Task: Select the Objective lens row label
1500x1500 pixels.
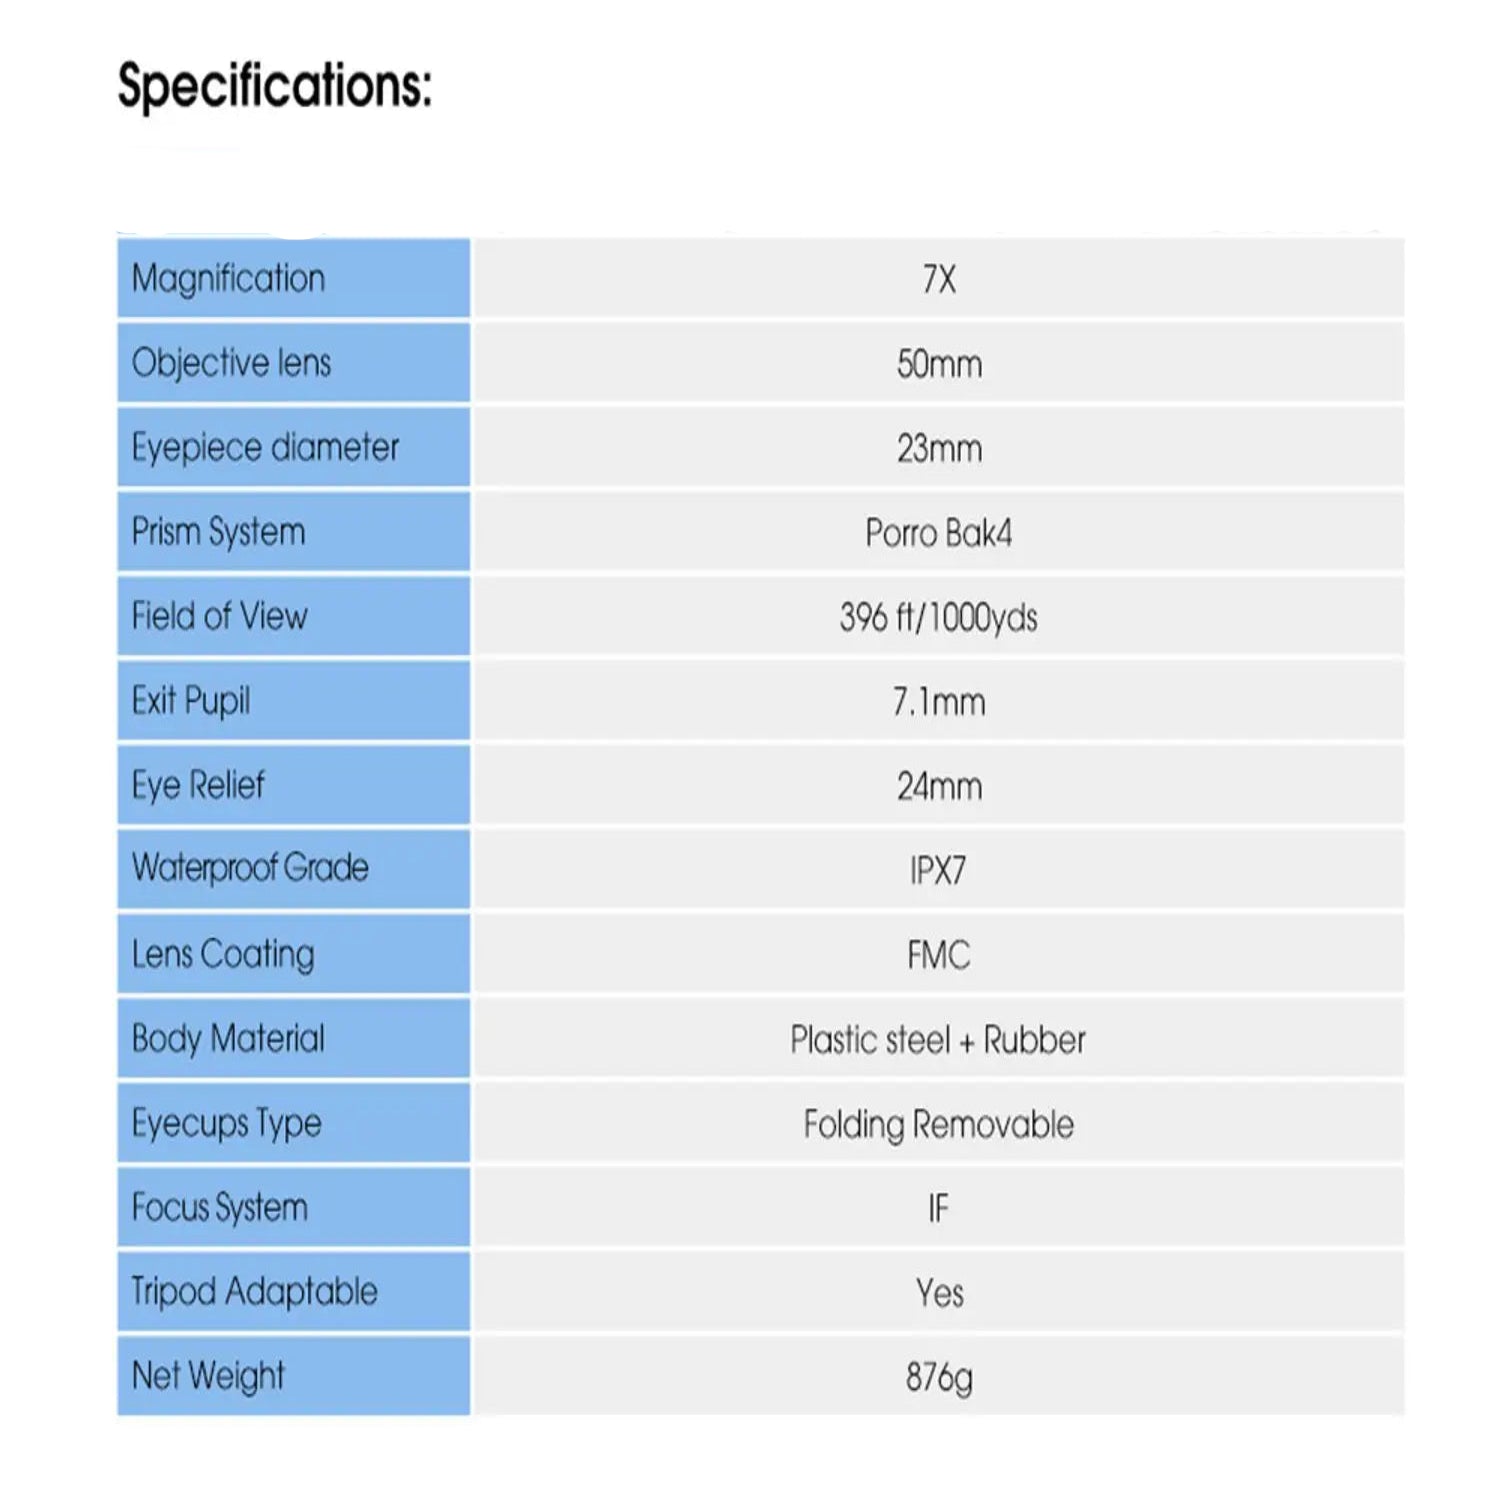Action: click(231, 363)
